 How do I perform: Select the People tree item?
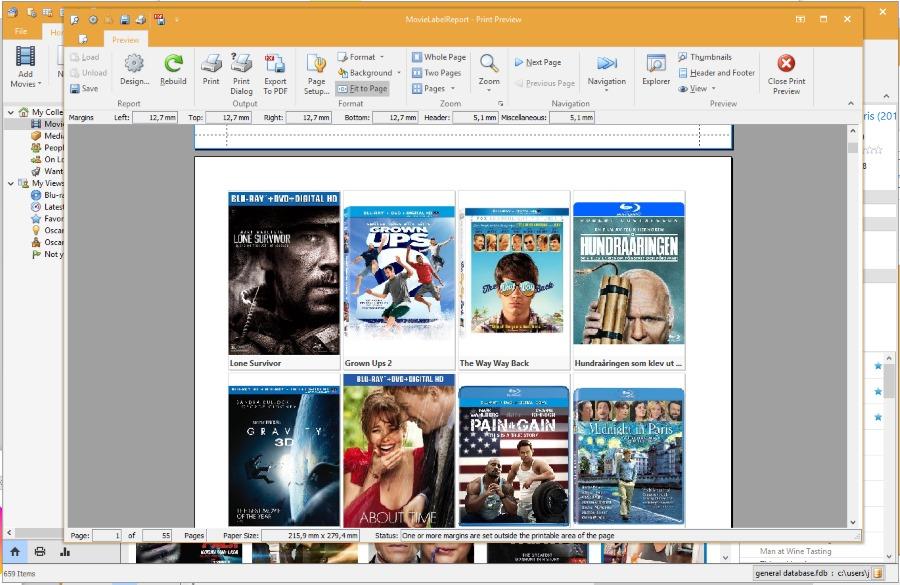coord(47,148)
